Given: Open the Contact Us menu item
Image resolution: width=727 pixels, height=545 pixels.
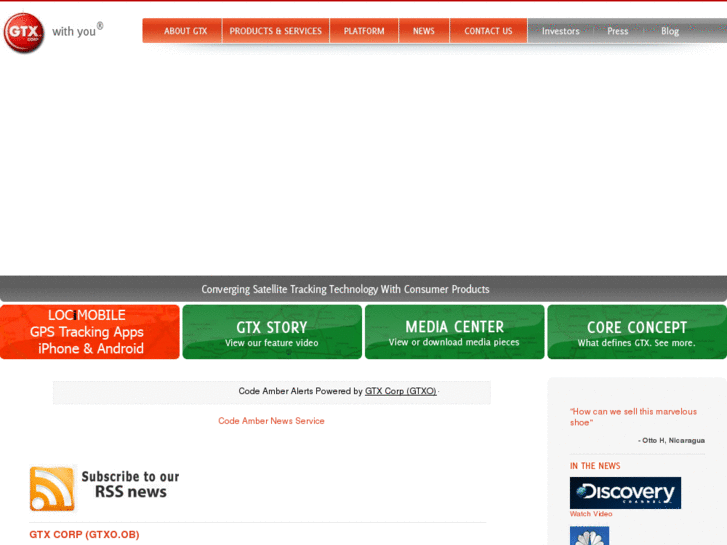Looking at the screenshot, I should click(488, 31).
